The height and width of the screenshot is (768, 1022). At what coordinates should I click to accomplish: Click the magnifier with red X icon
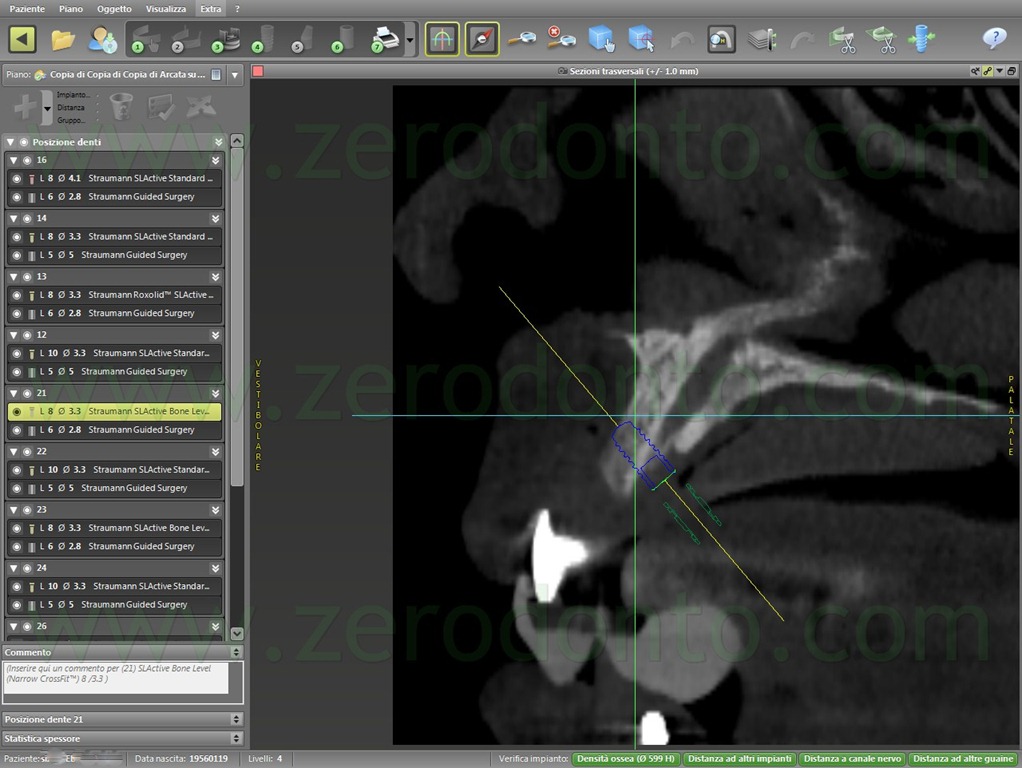click(561, 38)
